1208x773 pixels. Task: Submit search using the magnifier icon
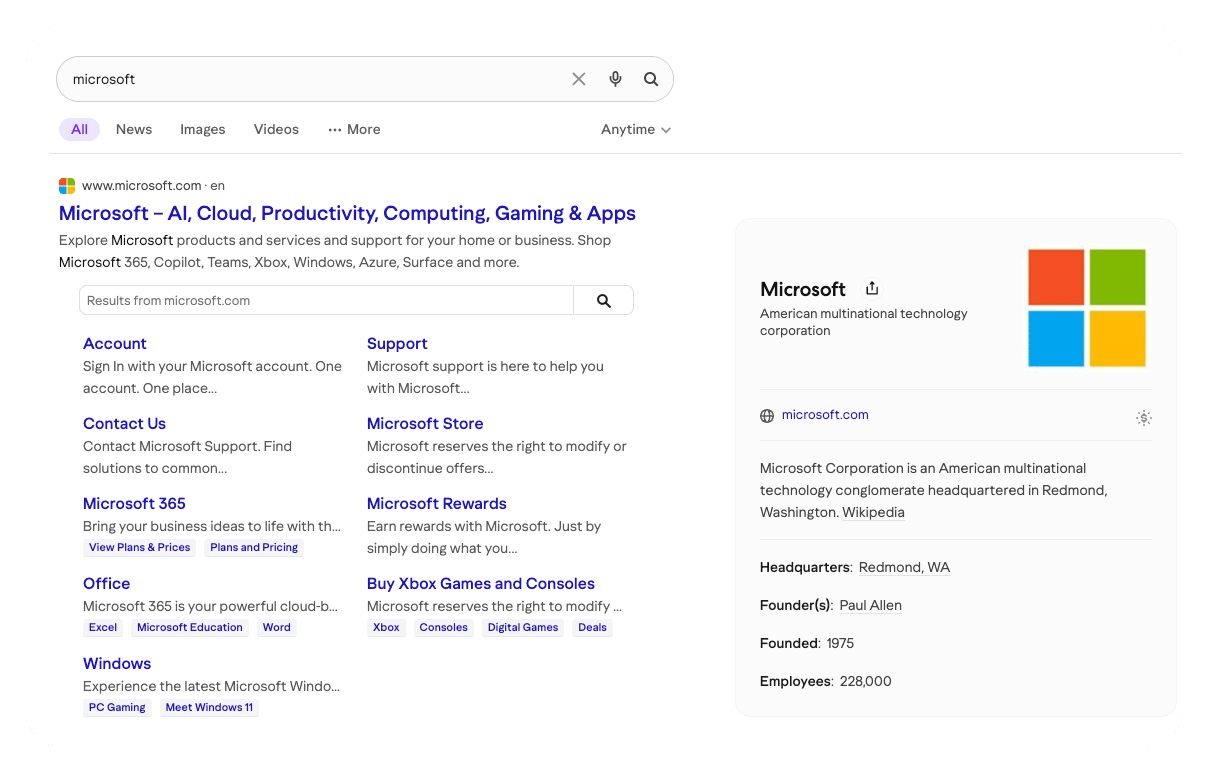tap(651, 79)
